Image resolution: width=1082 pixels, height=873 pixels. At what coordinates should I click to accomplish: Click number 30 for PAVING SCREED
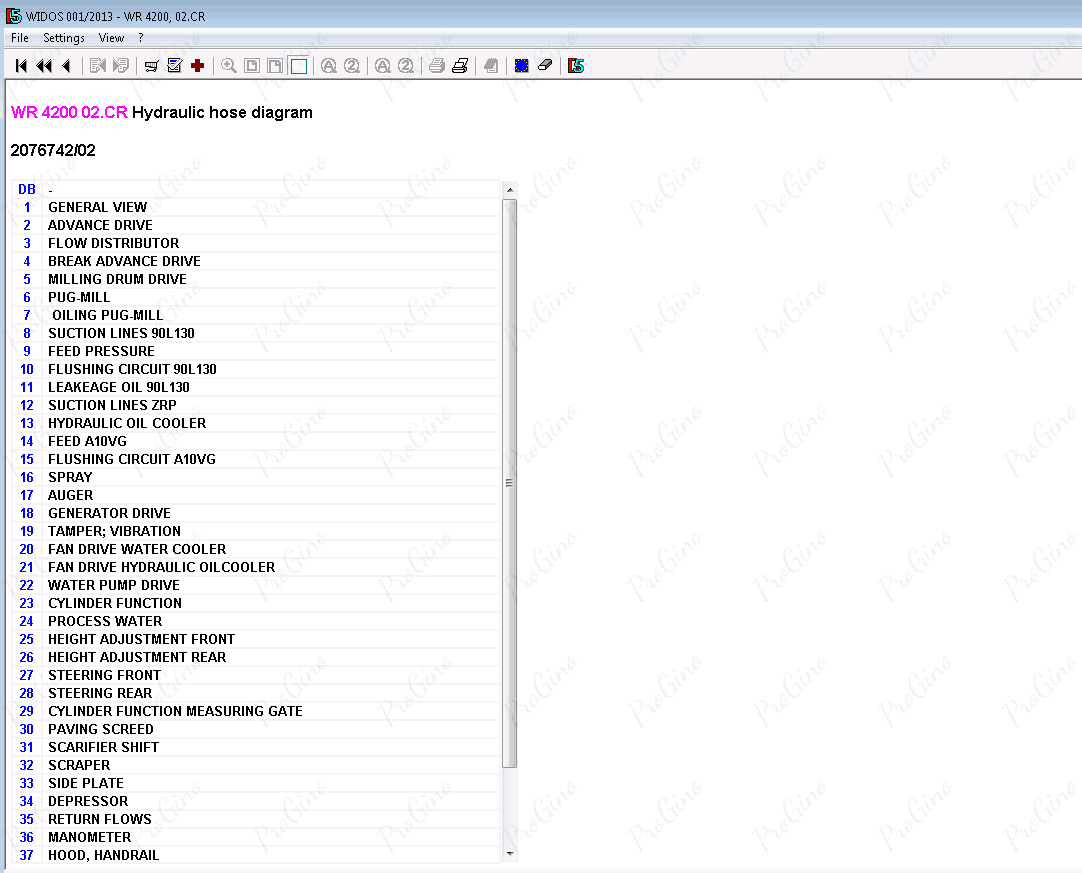point(27,729)
